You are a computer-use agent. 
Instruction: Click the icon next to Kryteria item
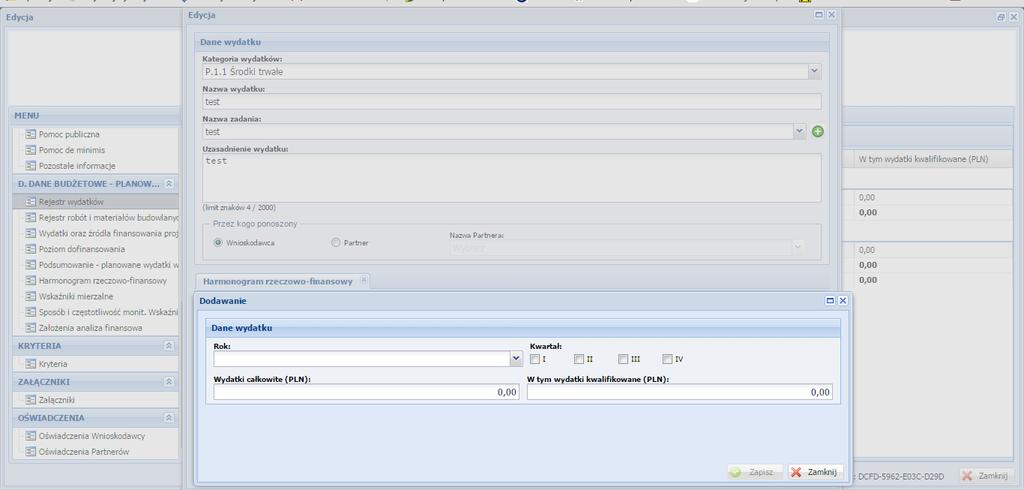pyautogui.click(x=30, y=364)
